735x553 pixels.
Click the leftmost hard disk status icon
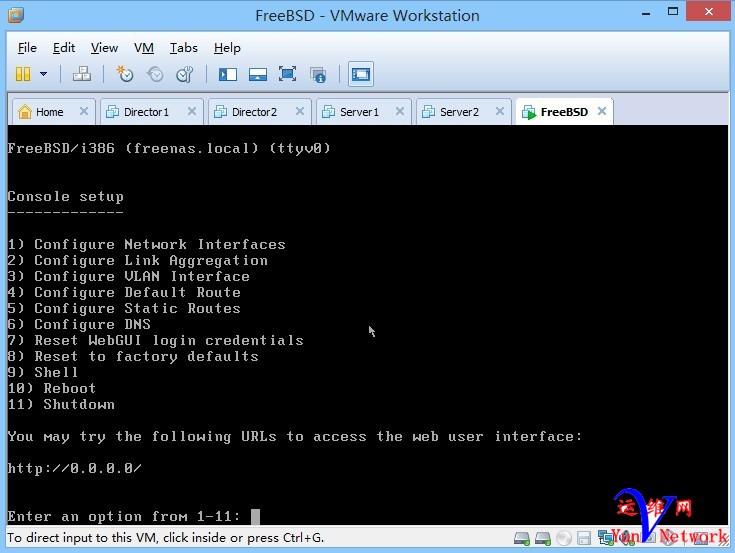pos(522,538)
